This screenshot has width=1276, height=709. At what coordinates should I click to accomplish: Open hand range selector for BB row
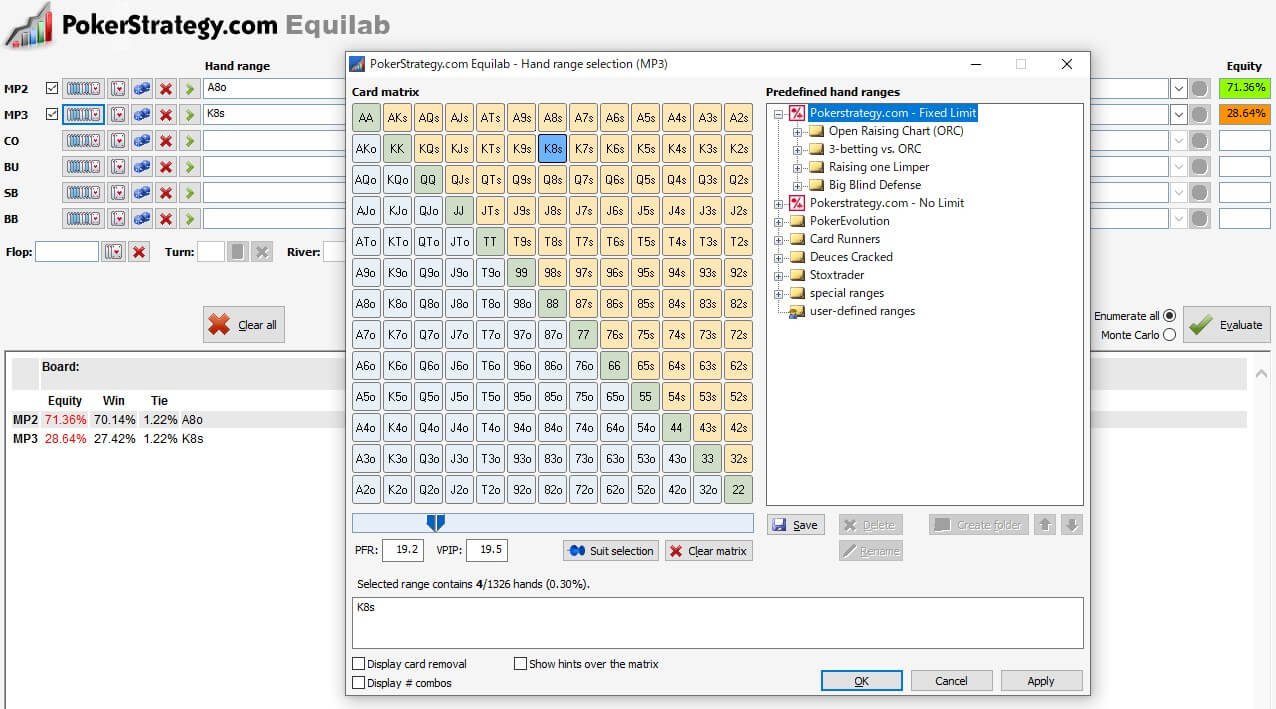(83, 219)
